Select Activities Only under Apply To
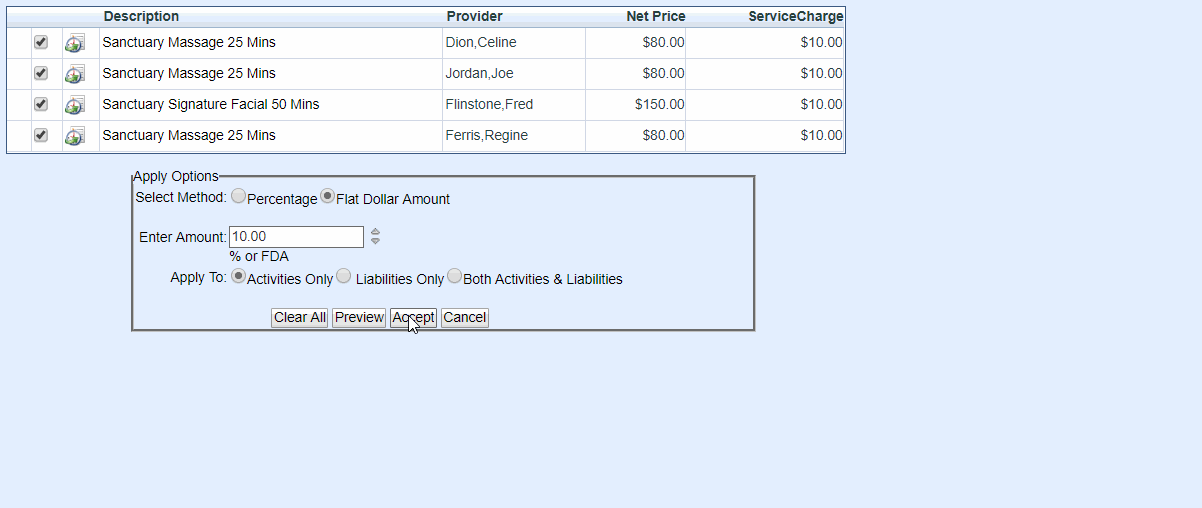The height and width of the screenshot is (508, 1202). coord(238,277)
